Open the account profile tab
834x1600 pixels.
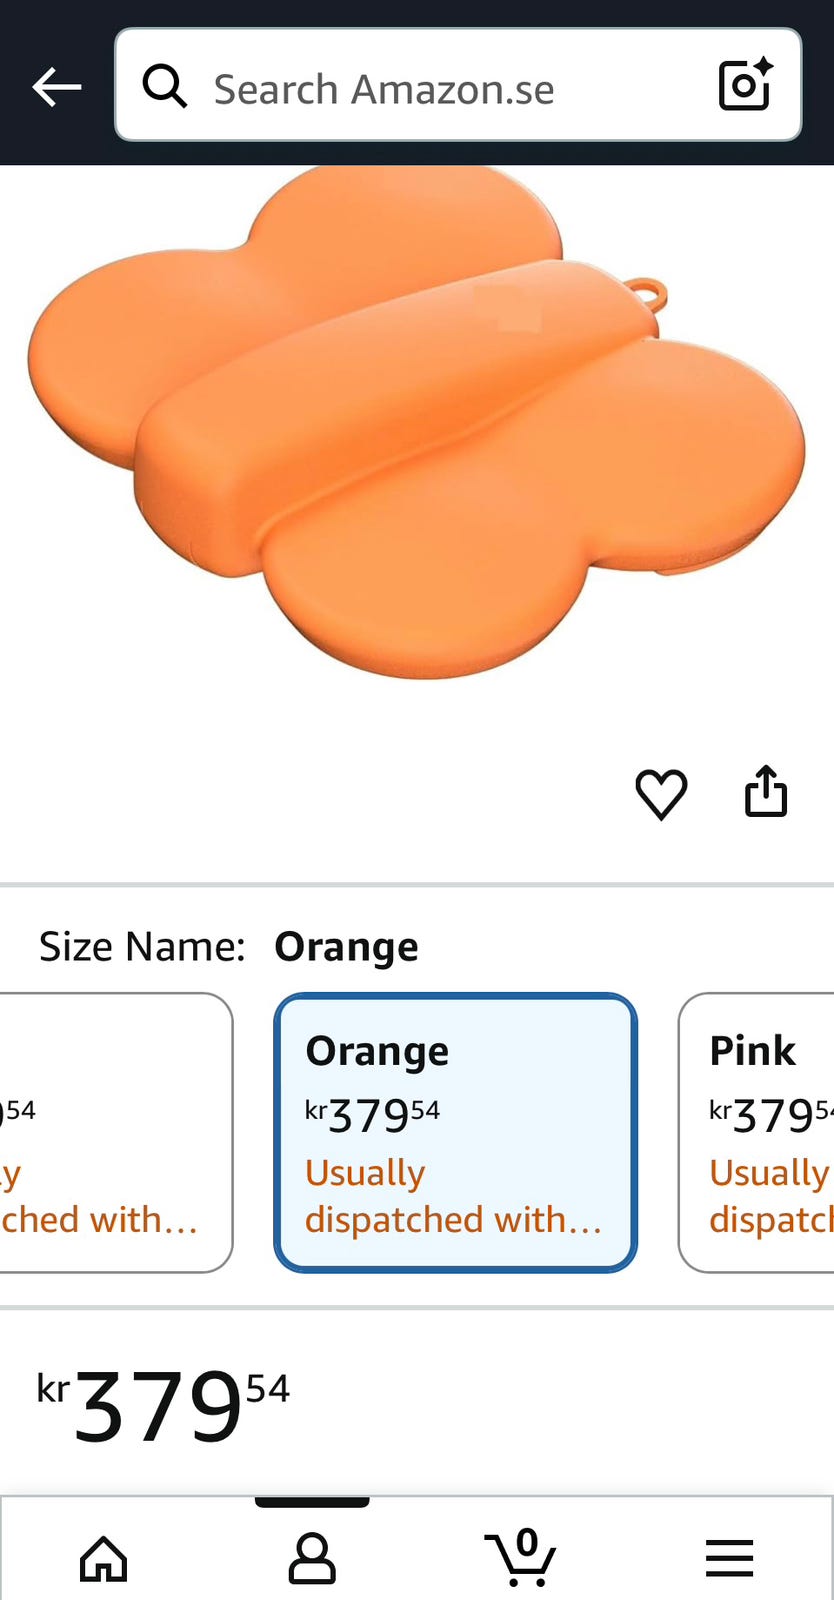tap(312, 1558)
